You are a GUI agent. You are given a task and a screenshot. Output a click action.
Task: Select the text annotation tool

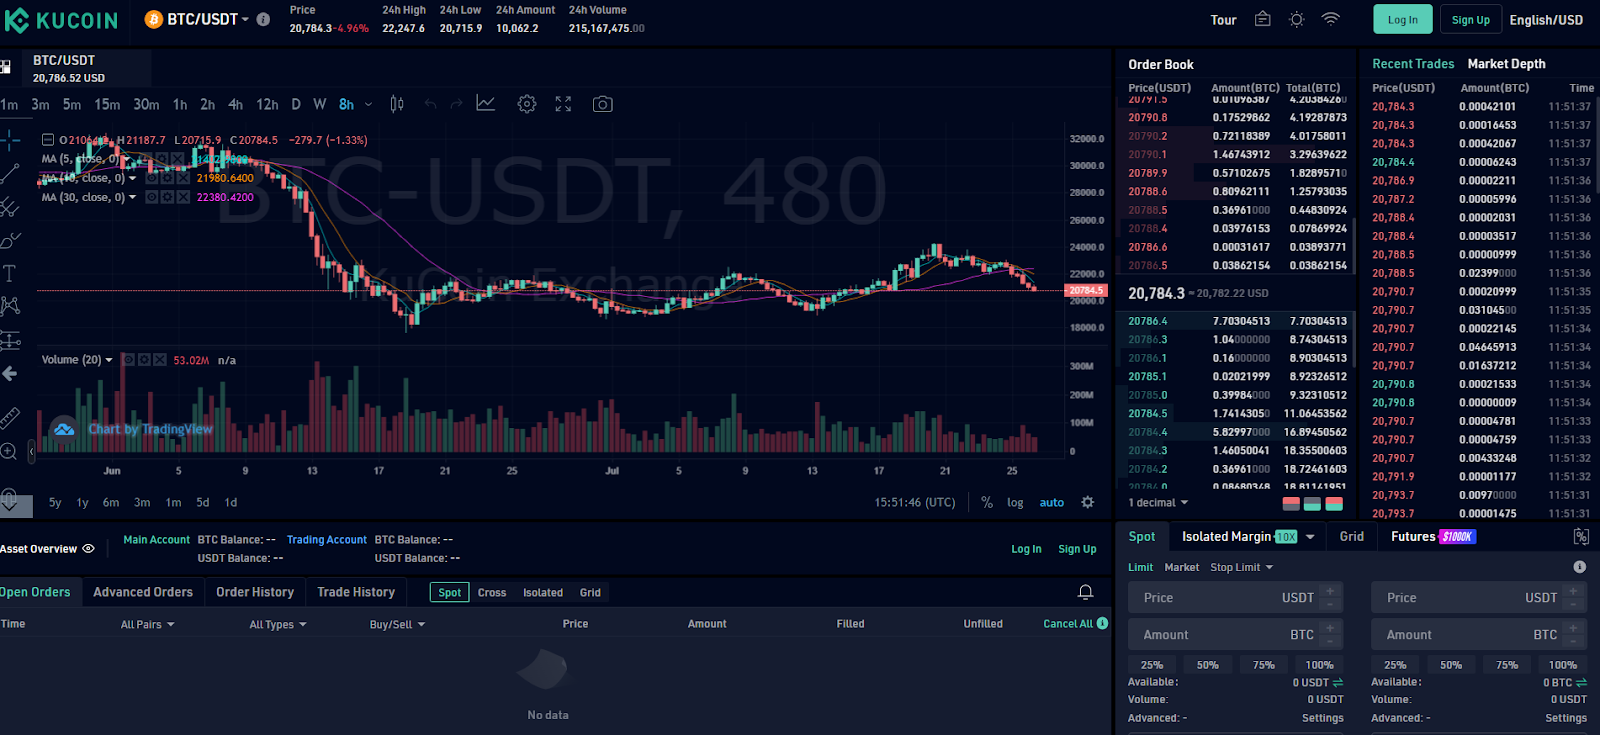(10, 273)
